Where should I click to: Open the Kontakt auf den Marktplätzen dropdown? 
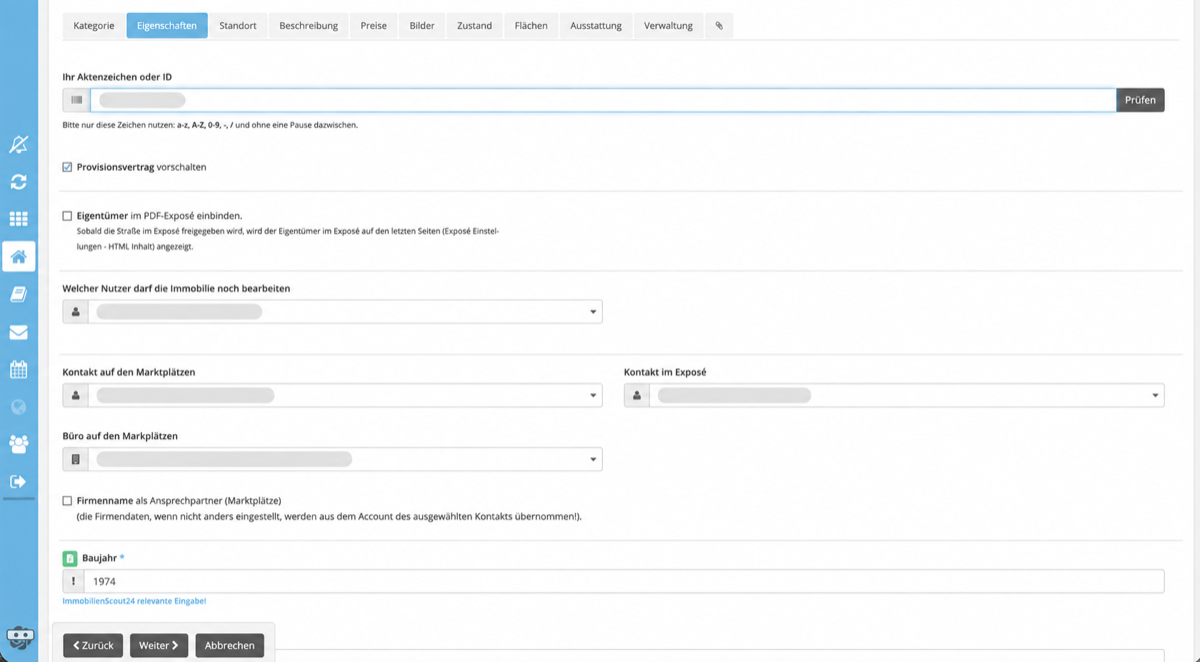coord(345,396)
